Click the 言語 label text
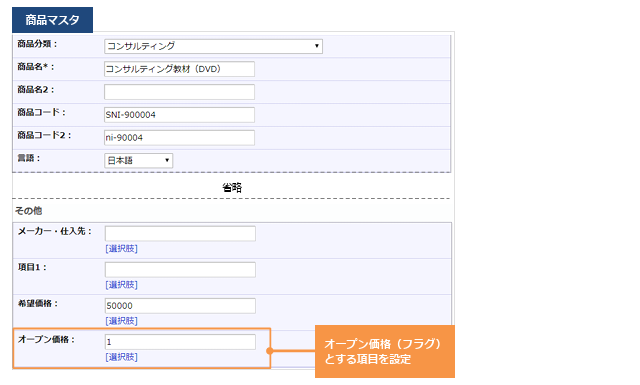The height and width of the screenshot is (385, 640). click(29, 158)
